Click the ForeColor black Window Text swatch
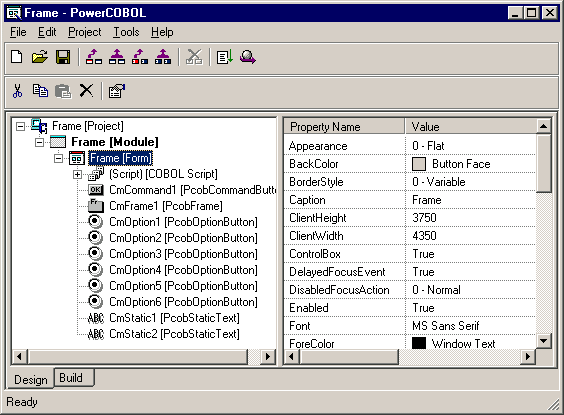 (419, 343)
